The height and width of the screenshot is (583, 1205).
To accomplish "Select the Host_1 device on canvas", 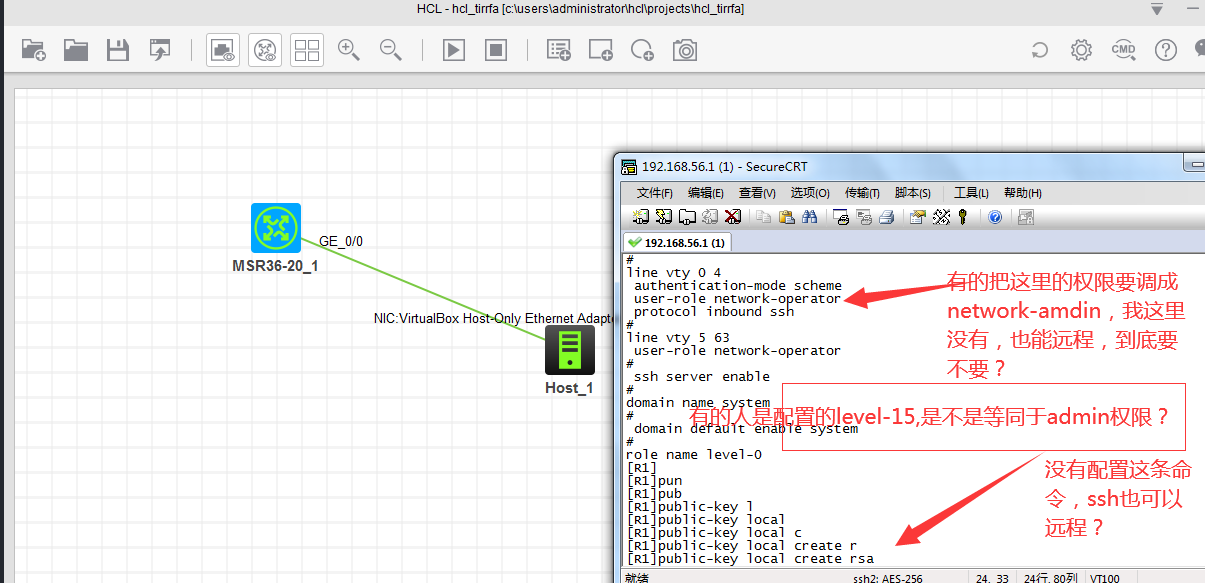I will [x=569, y=350].
